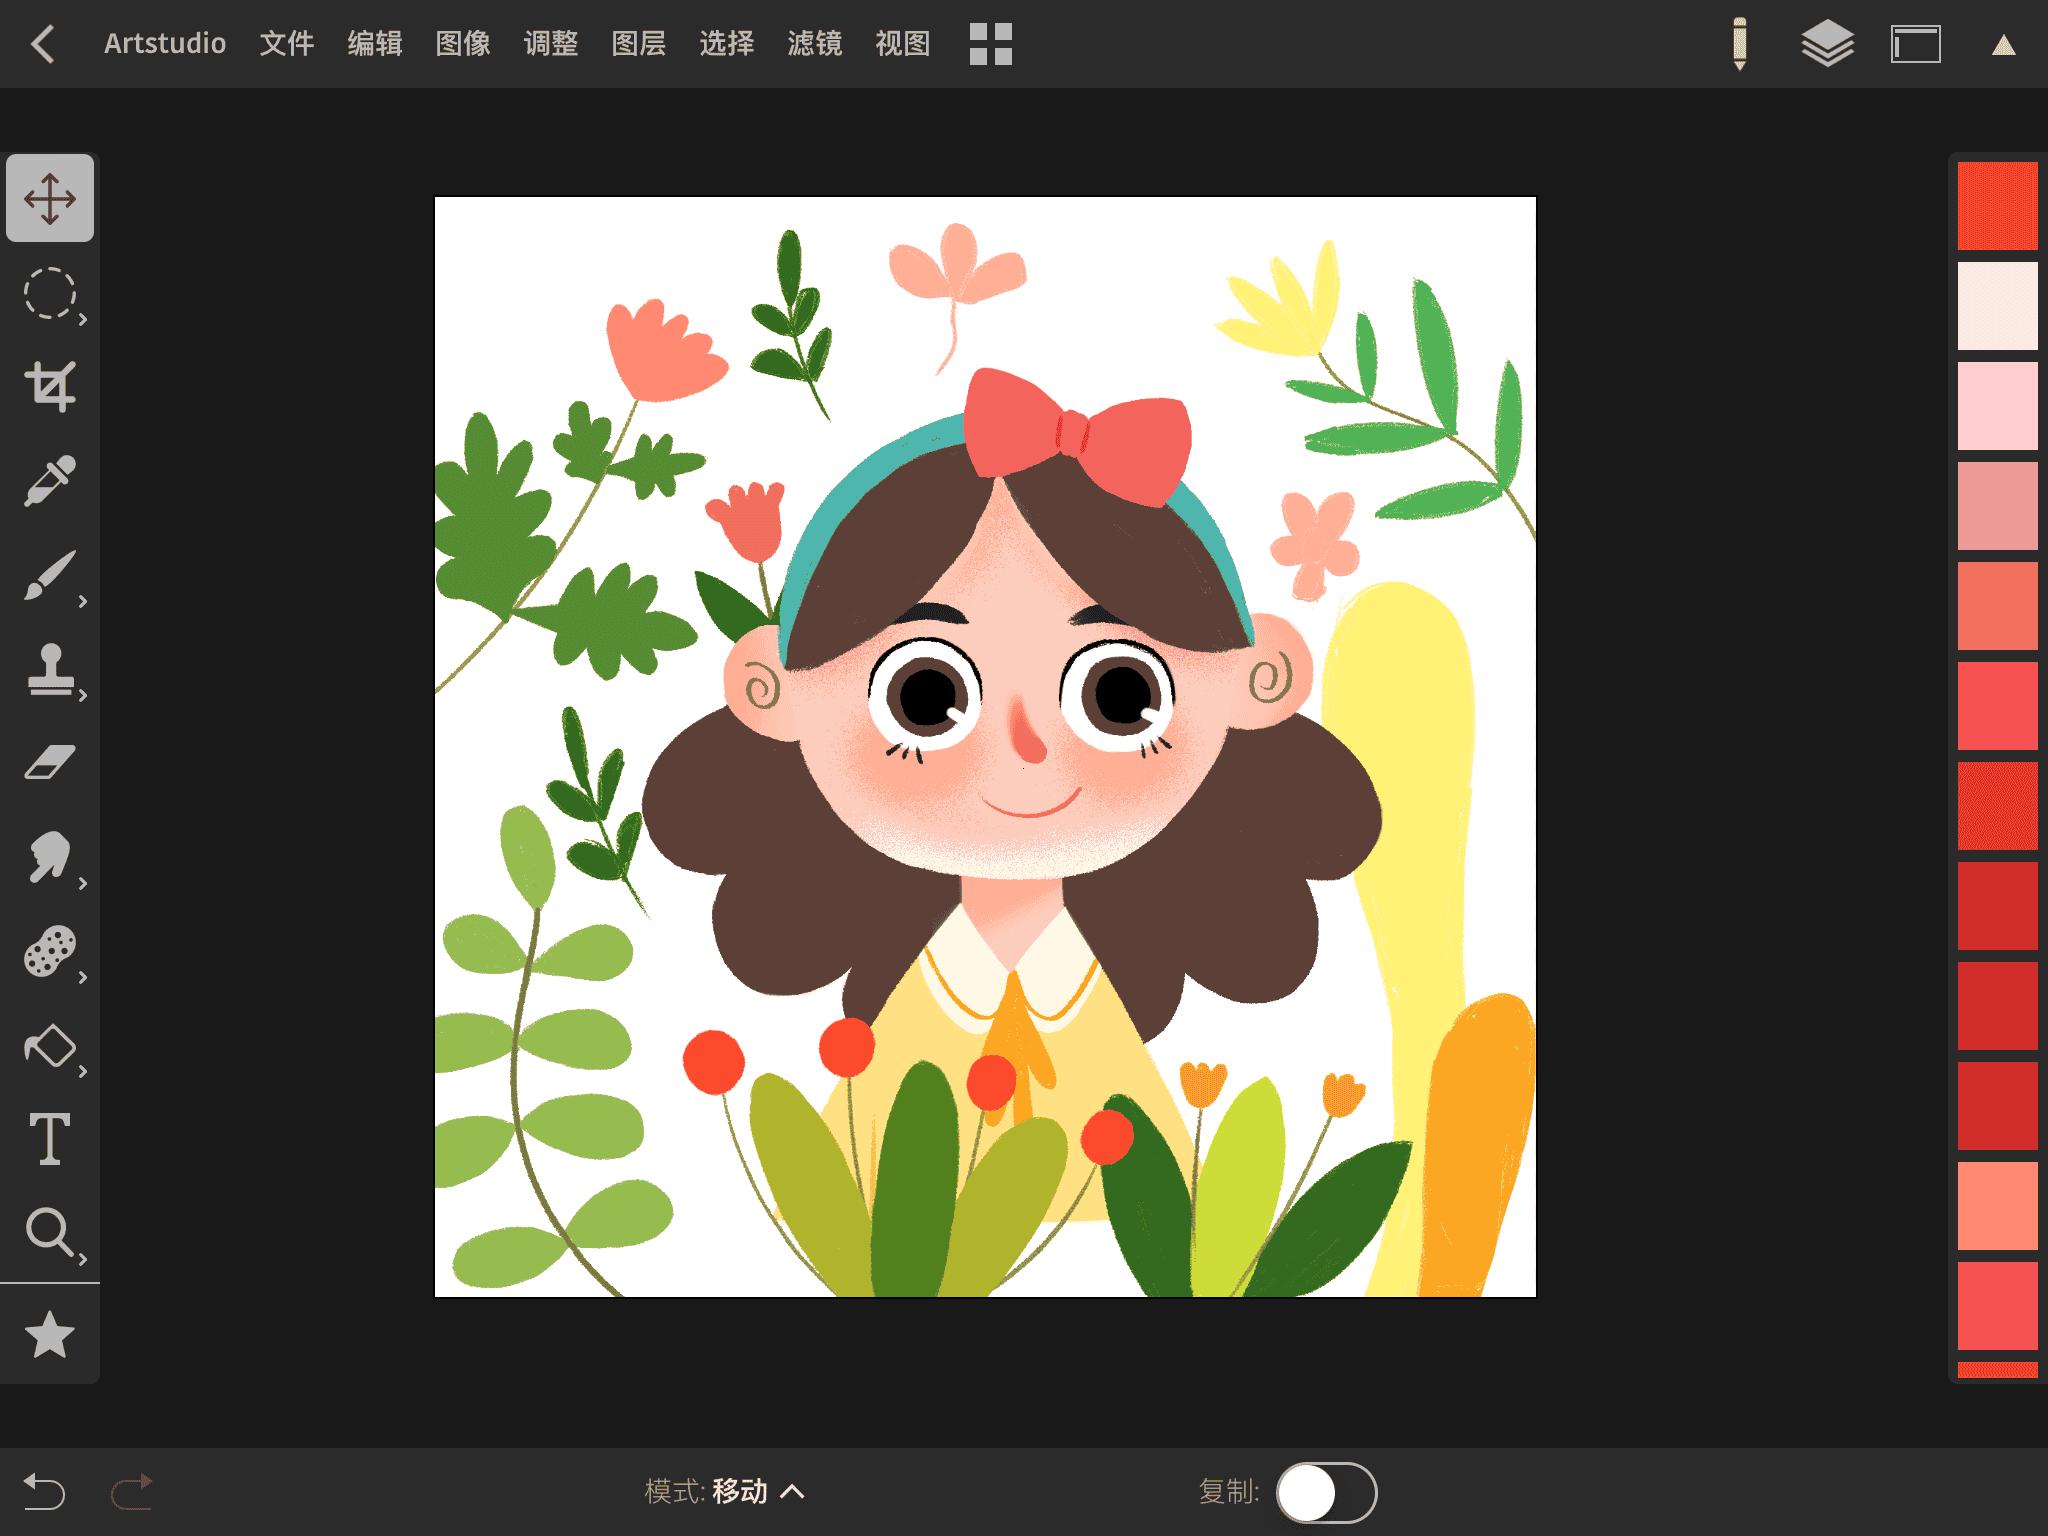Click the star favorites icon

50,1335
